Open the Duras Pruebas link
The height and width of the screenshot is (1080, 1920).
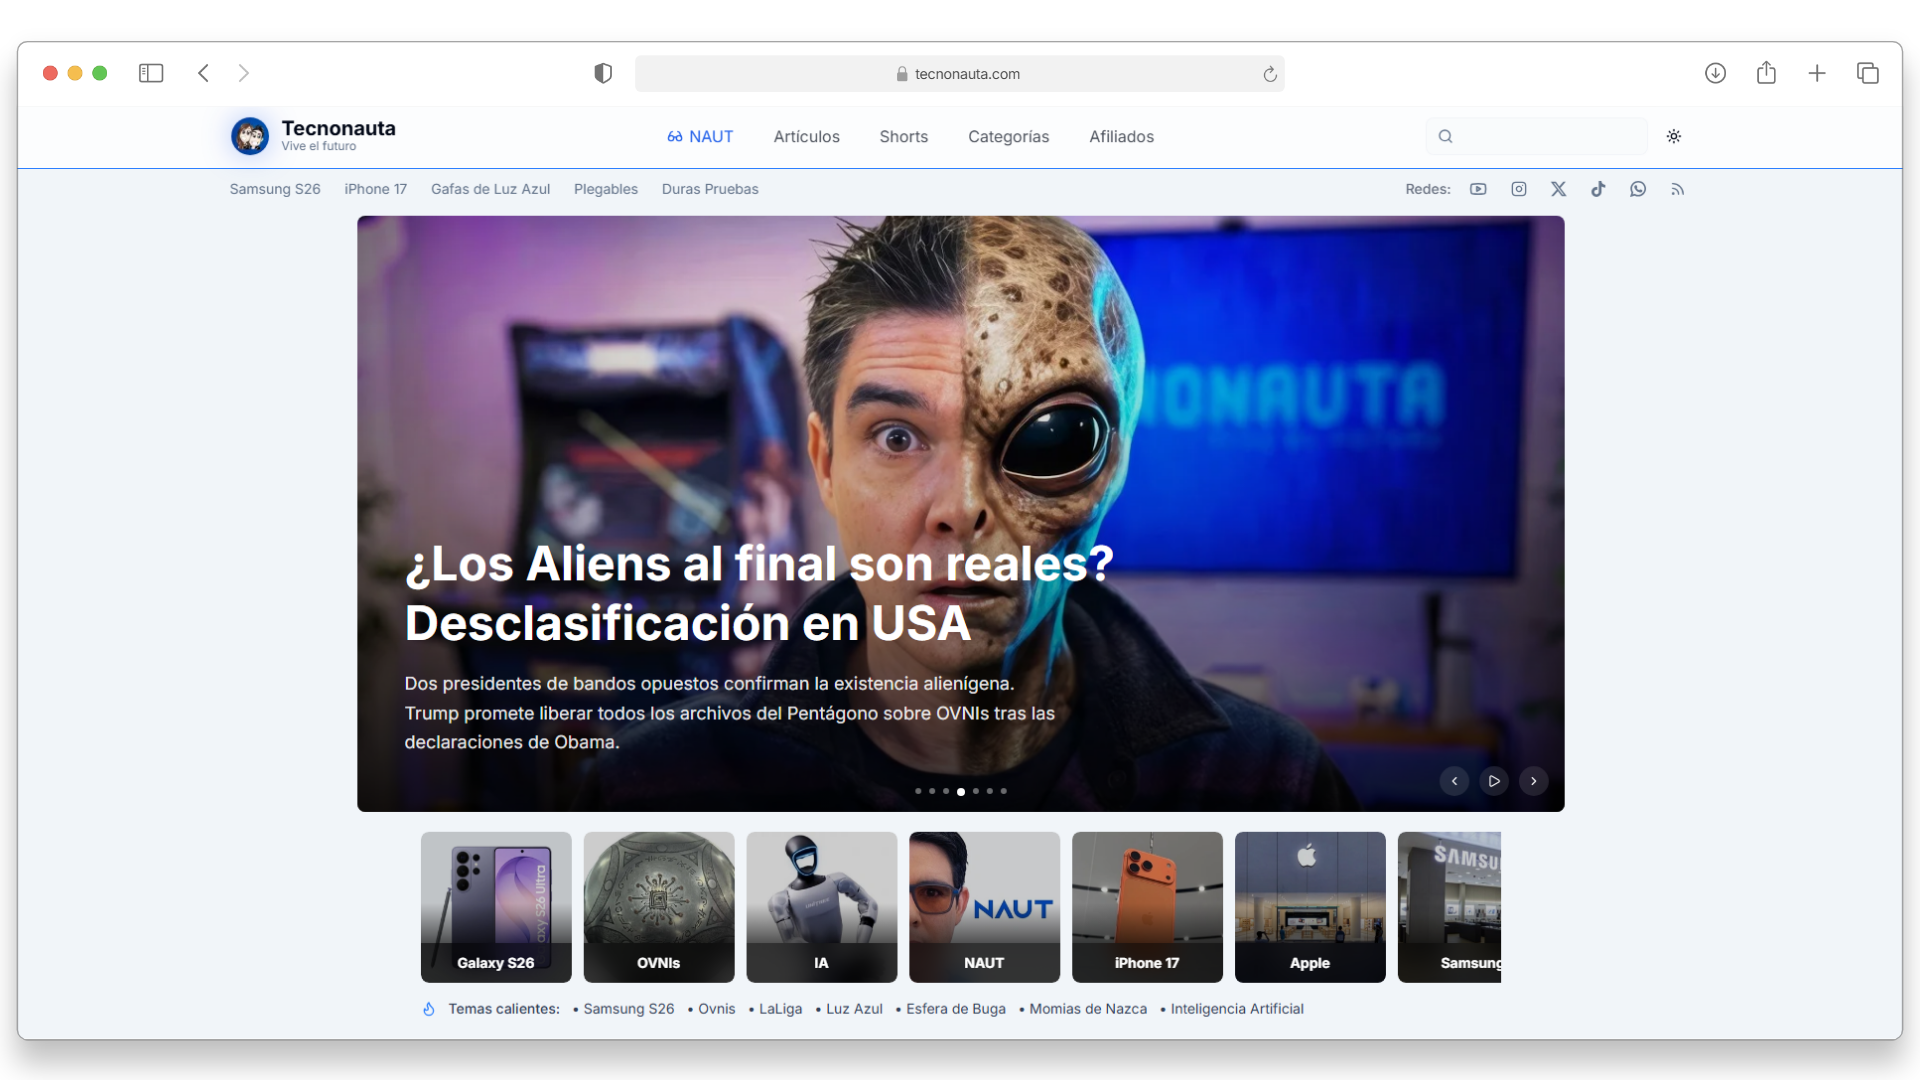[710, 189]
